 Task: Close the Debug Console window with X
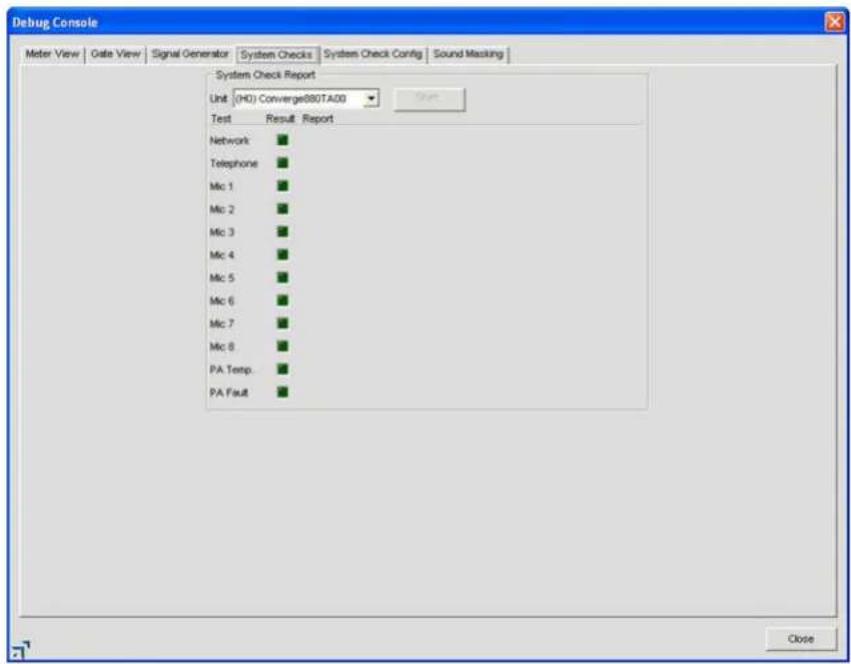pos(835,22)
